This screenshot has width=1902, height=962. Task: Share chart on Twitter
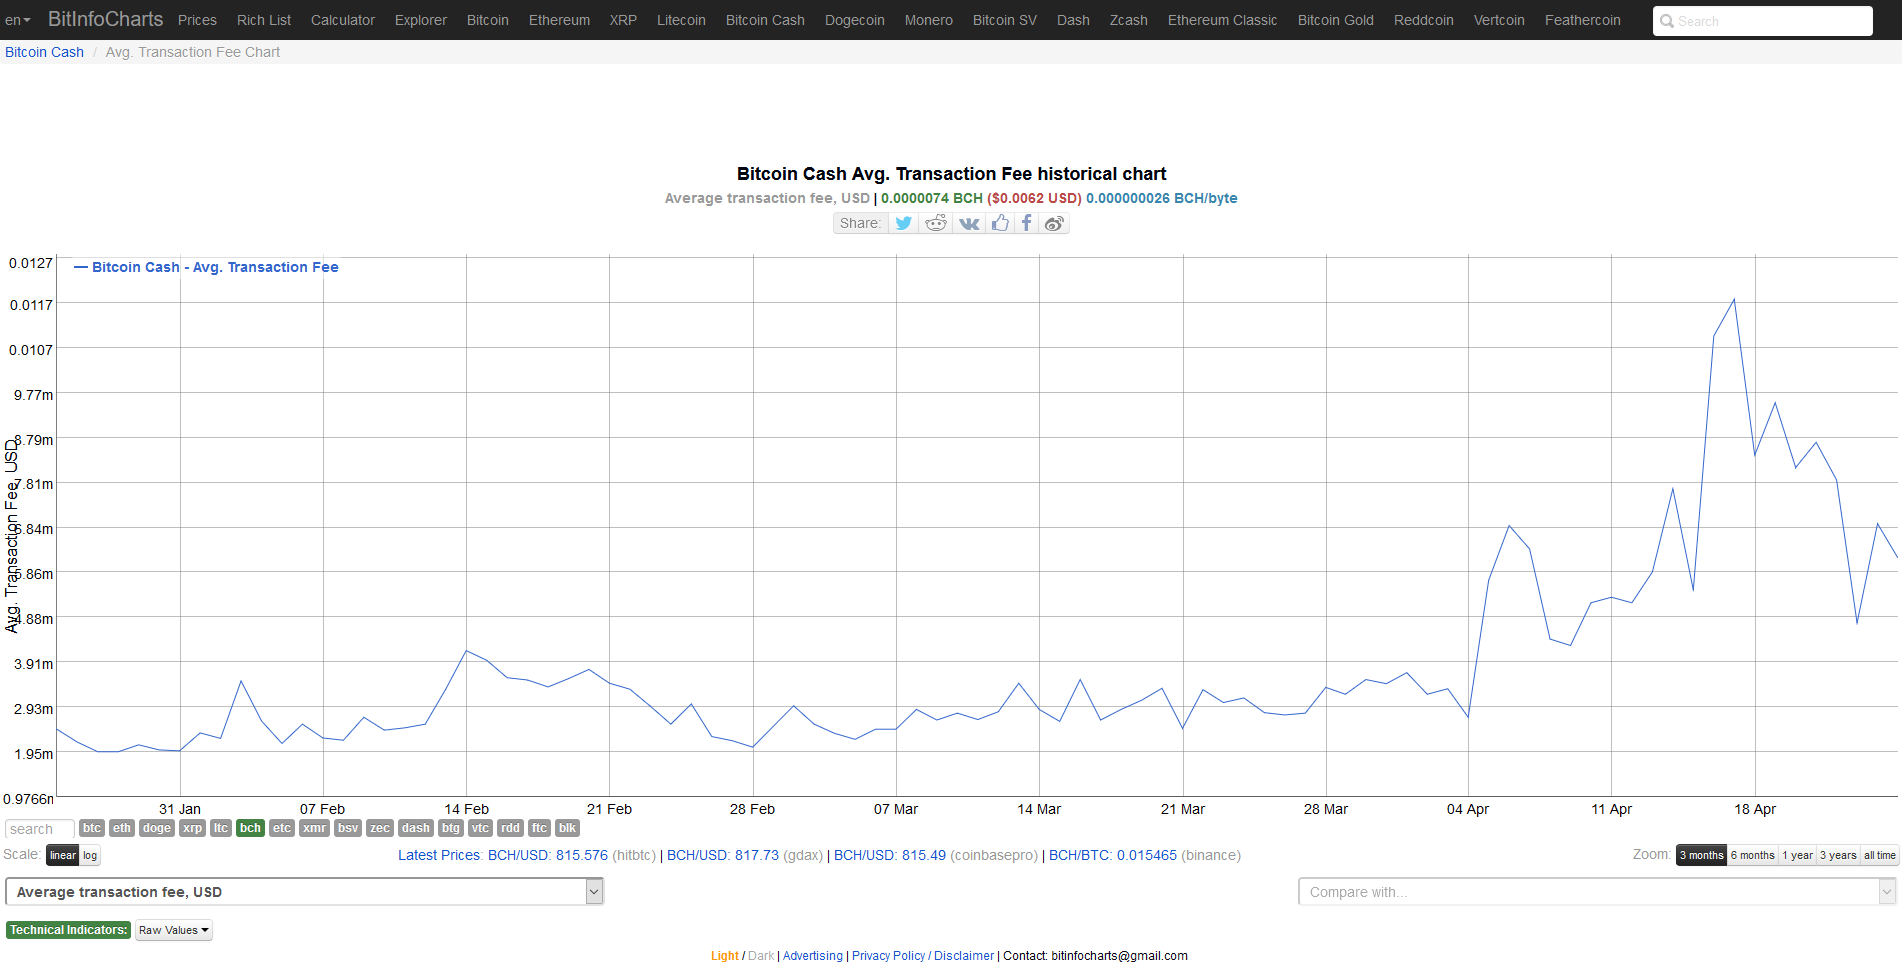[903, 223]
